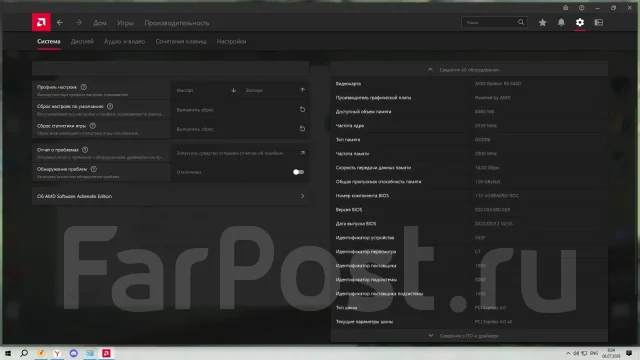Show hidden system tray icons

(x=568, y=353)
